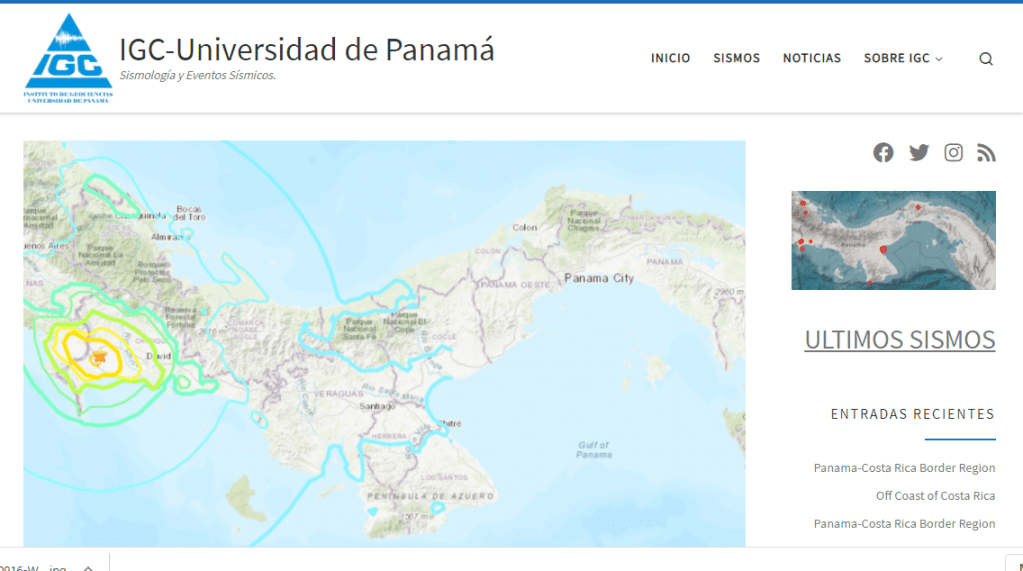Click the Sismología y Eventos Sísmicos tagline
1023x571 pixels.
tap(198, 75)
